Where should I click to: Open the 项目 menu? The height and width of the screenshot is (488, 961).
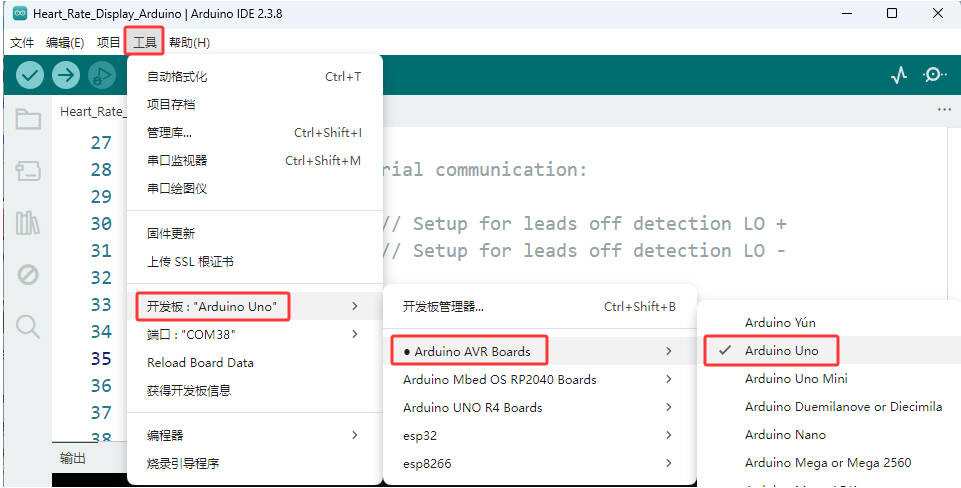click(x=108, y=42)
